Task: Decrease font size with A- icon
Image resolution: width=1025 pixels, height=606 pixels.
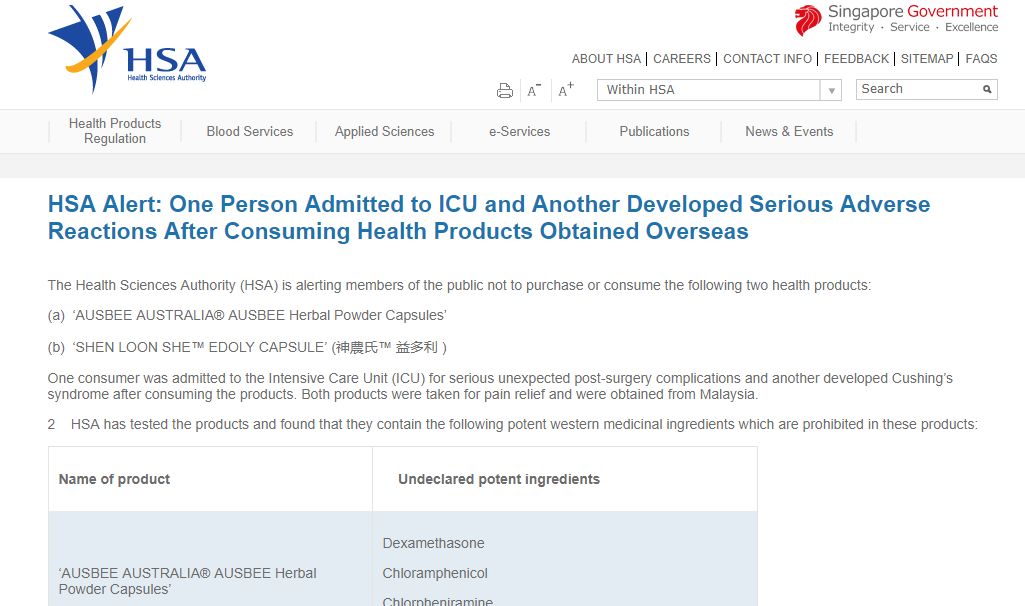Action: [x=534, y=91]
